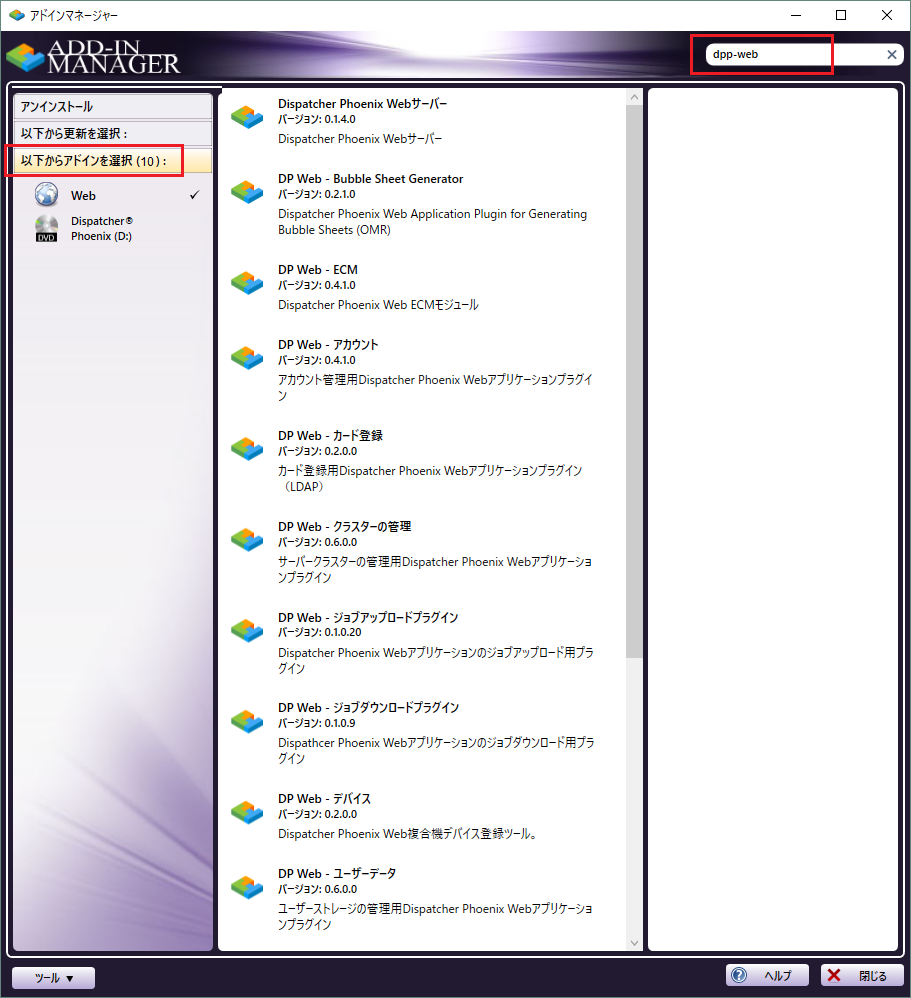Viewport: 911px width, 998px height.
Task: Select DP Web - Bubble Sheet Generator title
Action: pos(371,179)
